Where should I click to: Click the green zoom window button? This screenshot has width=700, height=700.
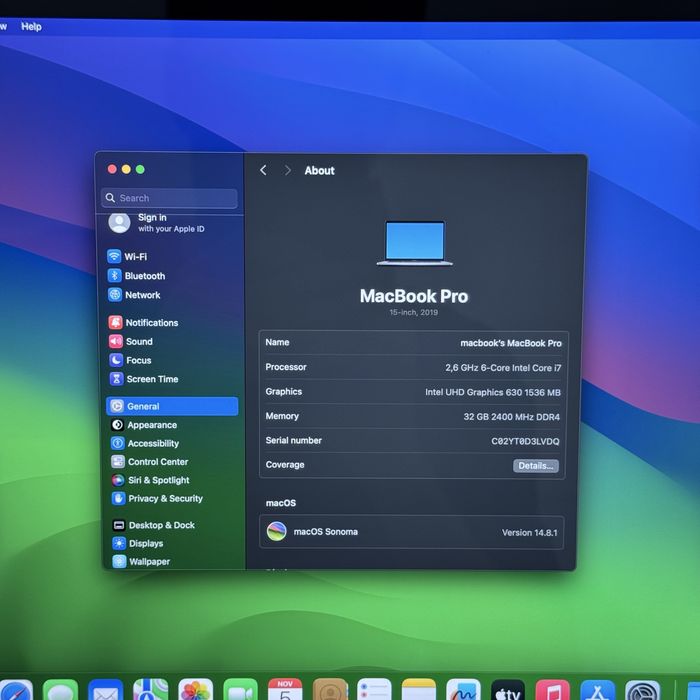point(140,169)
